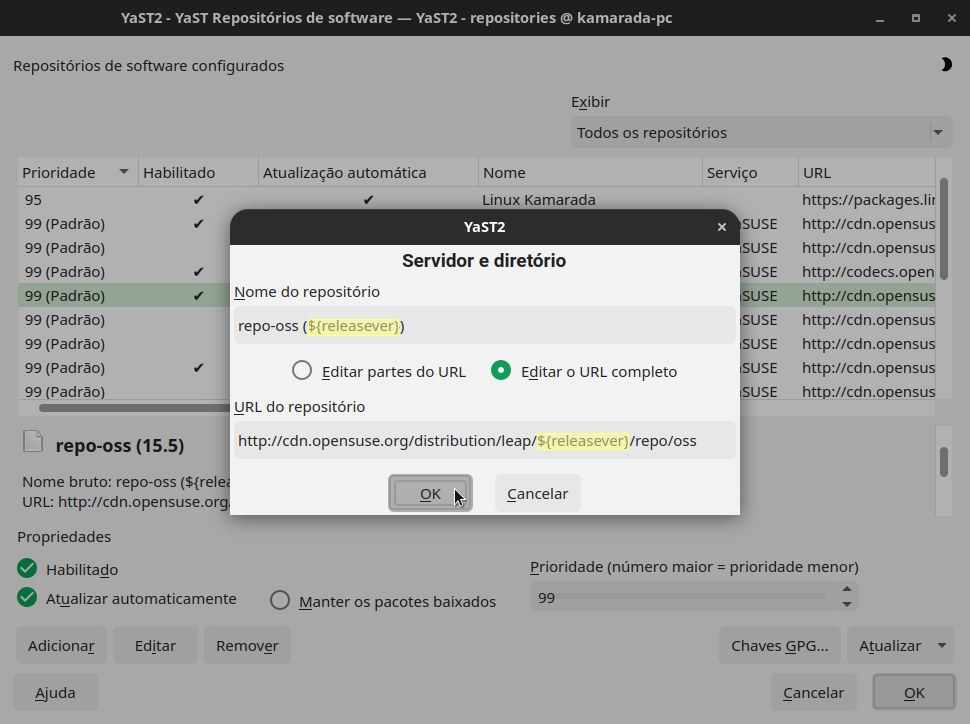Image resolution: width=970 pixels, height=724 pixels.
Task: Click the details panel vertical scrollbar
Action: click(943, 462)
